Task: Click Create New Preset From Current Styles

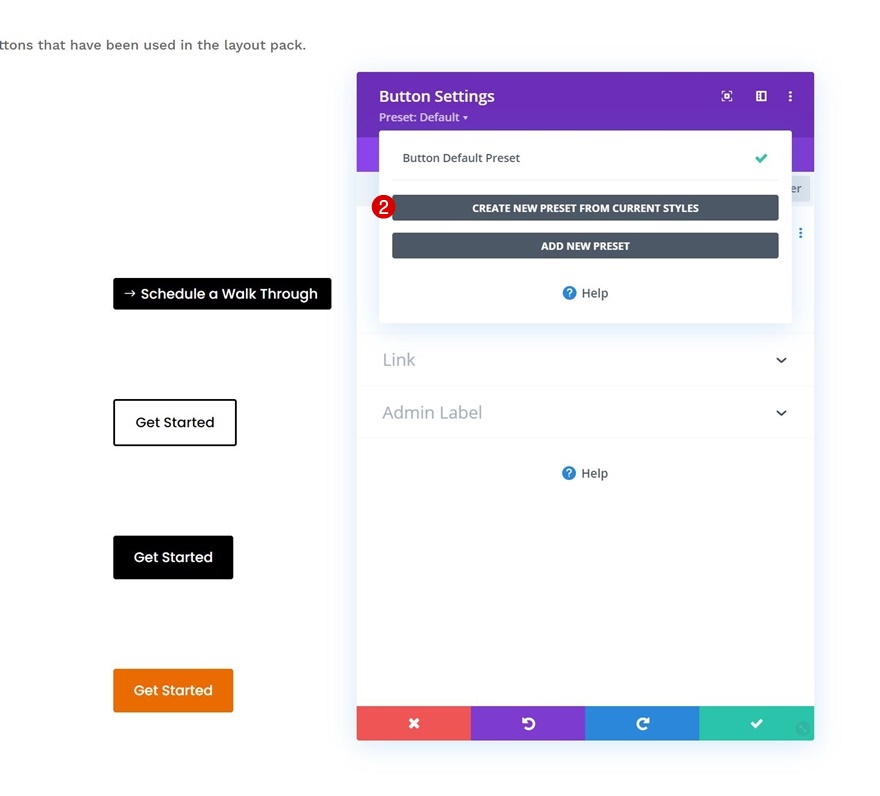Action: click(x=585, y=208)
